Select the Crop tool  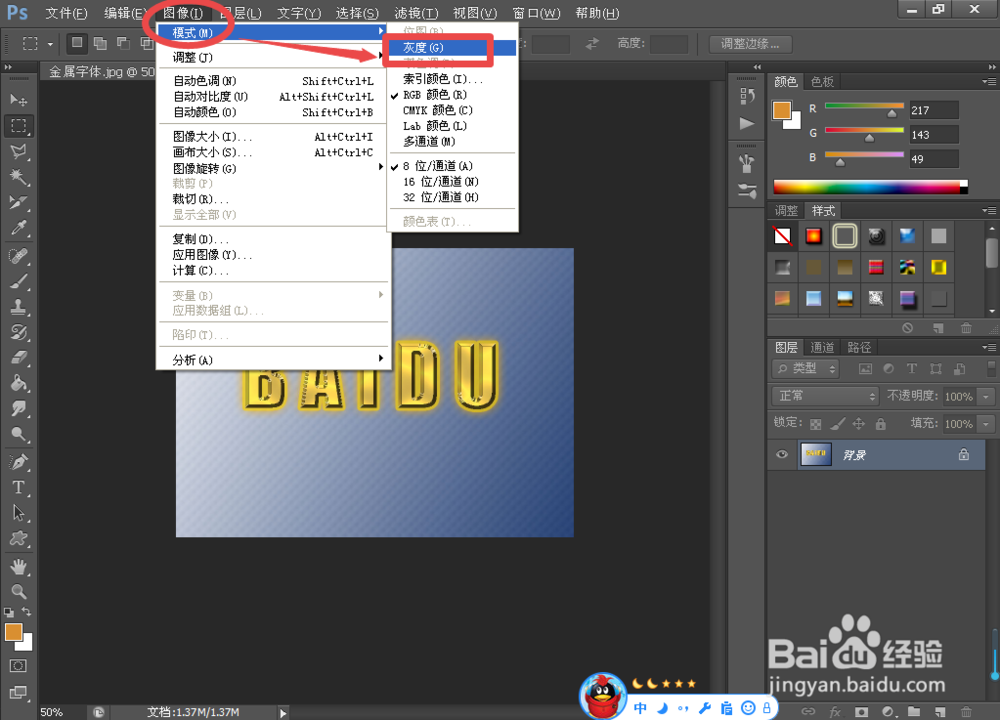tap(18, 202)
